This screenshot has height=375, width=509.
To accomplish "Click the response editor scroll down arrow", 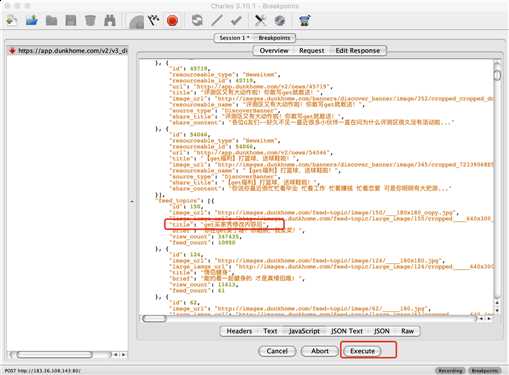I will [x=497, y=310].
